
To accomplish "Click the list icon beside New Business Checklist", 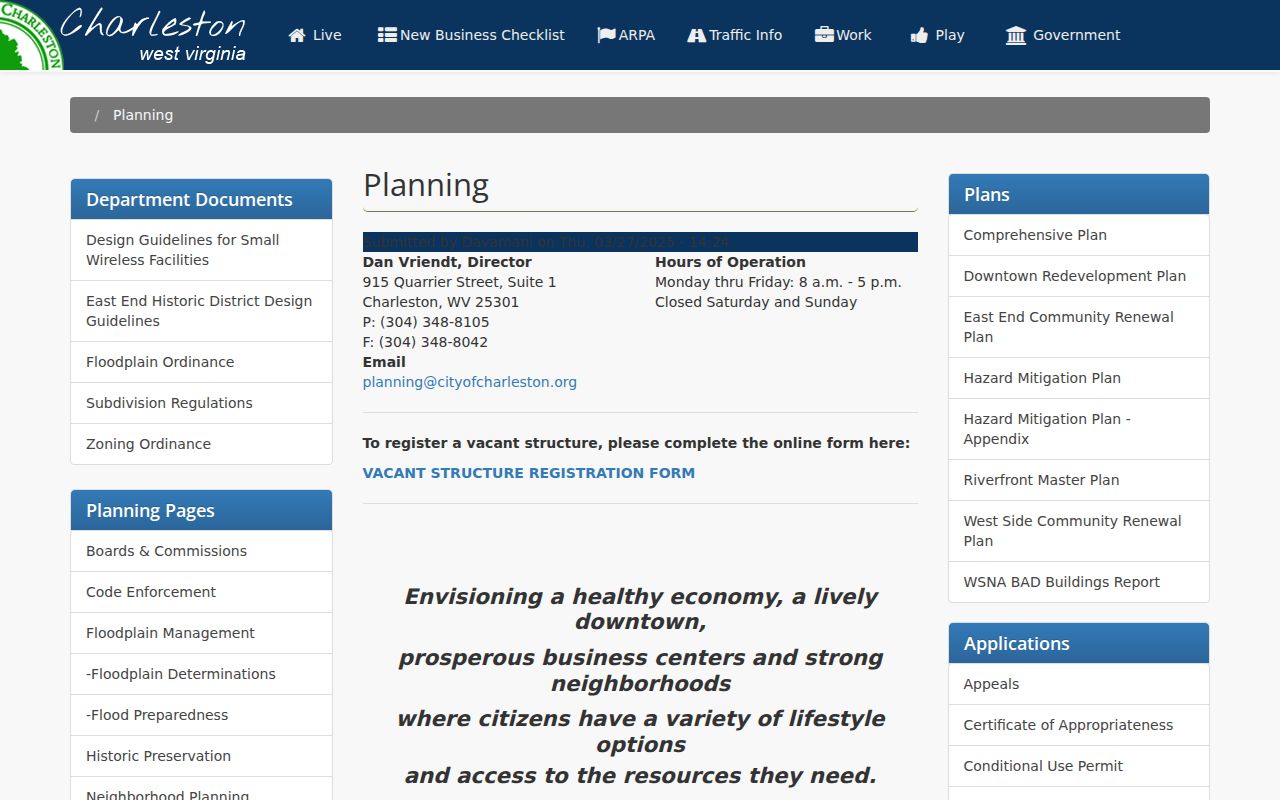I will coord(387,34).
